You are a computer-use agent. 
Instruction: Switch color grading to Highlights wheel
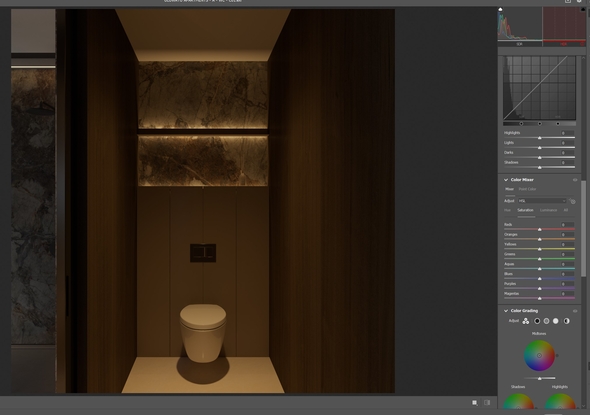click(x=556, y=321)
